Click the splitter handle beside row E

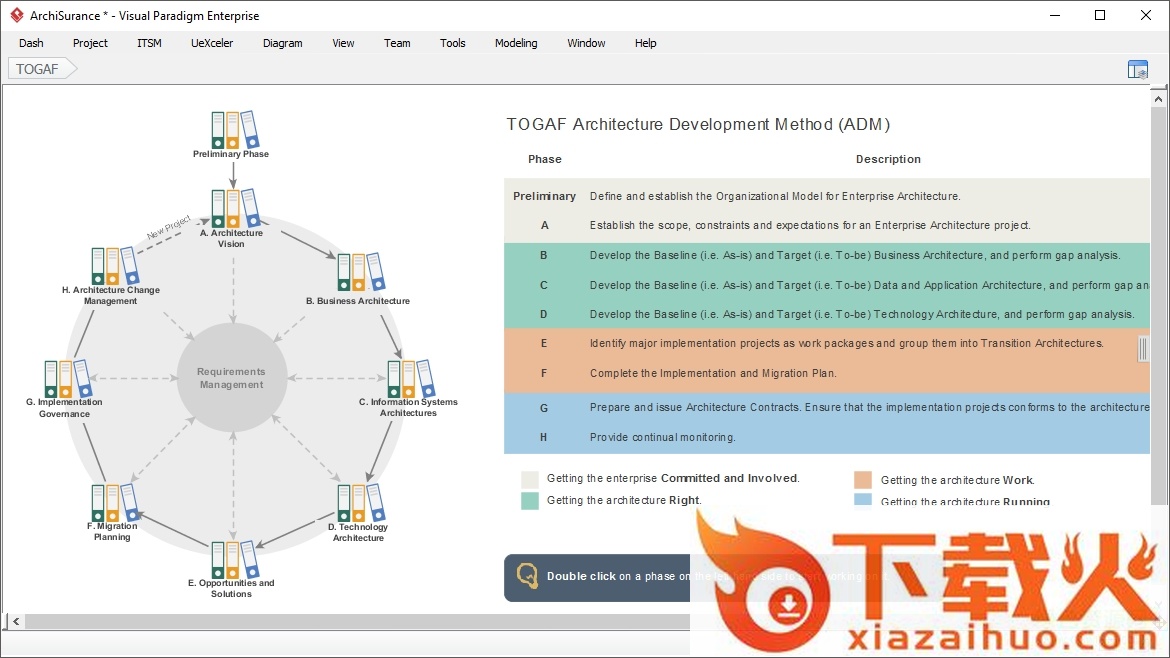coord(1143,349)
